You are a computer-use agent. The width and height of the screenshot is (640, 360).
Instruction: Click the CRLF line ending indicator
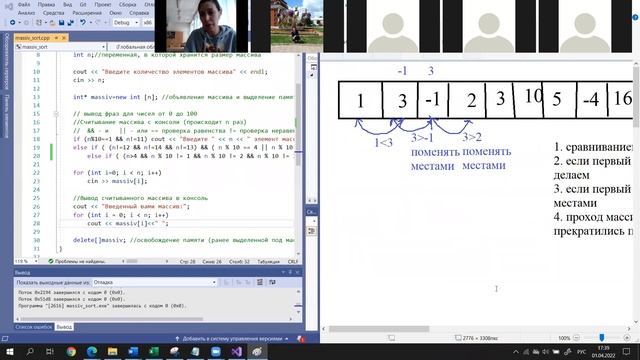(x=293, y=261)
